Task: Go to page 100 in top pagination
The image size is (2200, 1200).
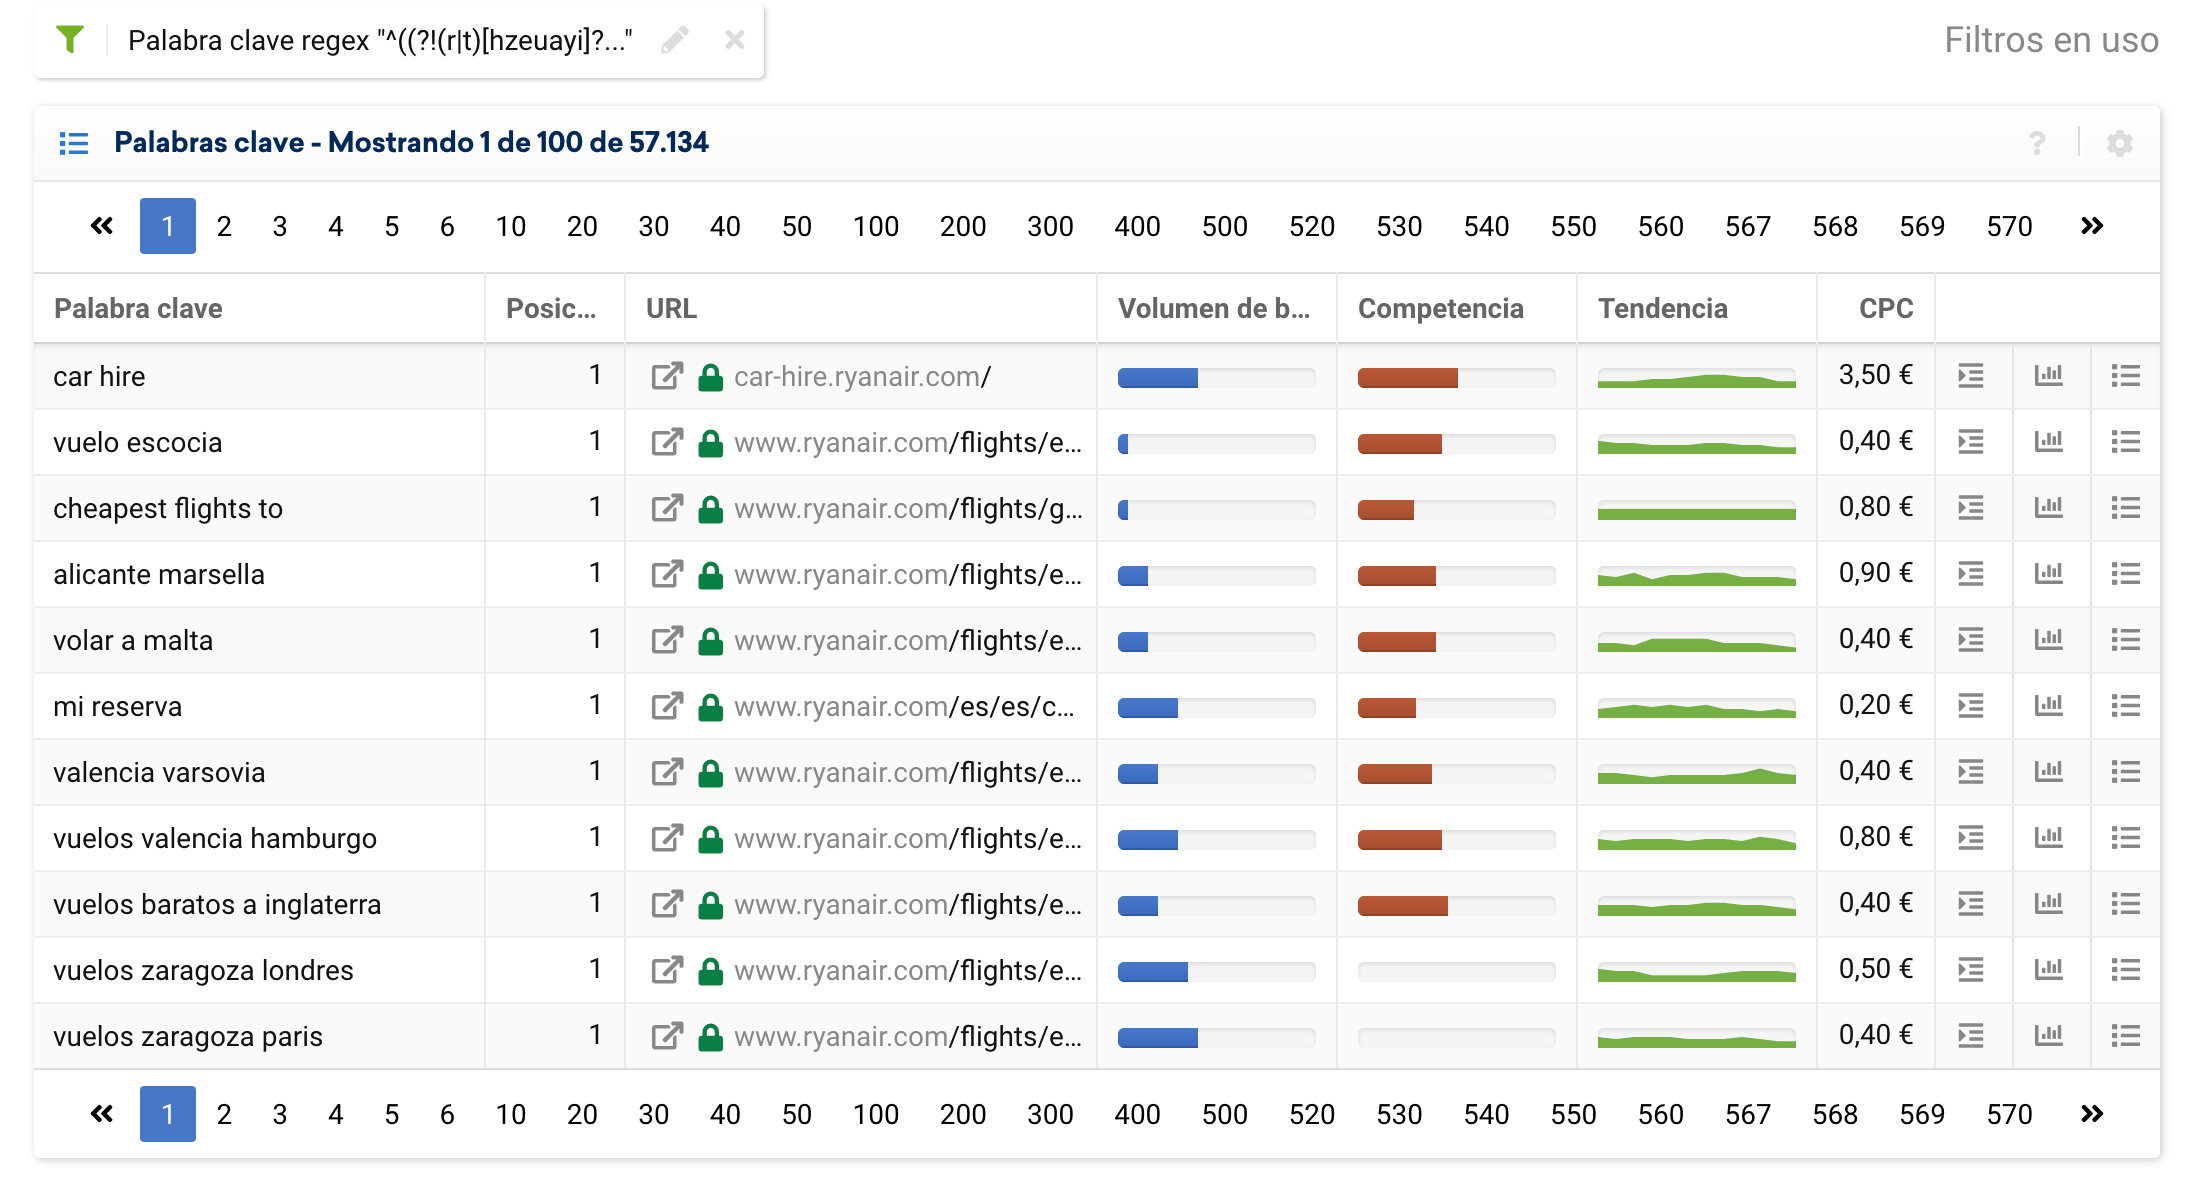Action: point(876,226)
